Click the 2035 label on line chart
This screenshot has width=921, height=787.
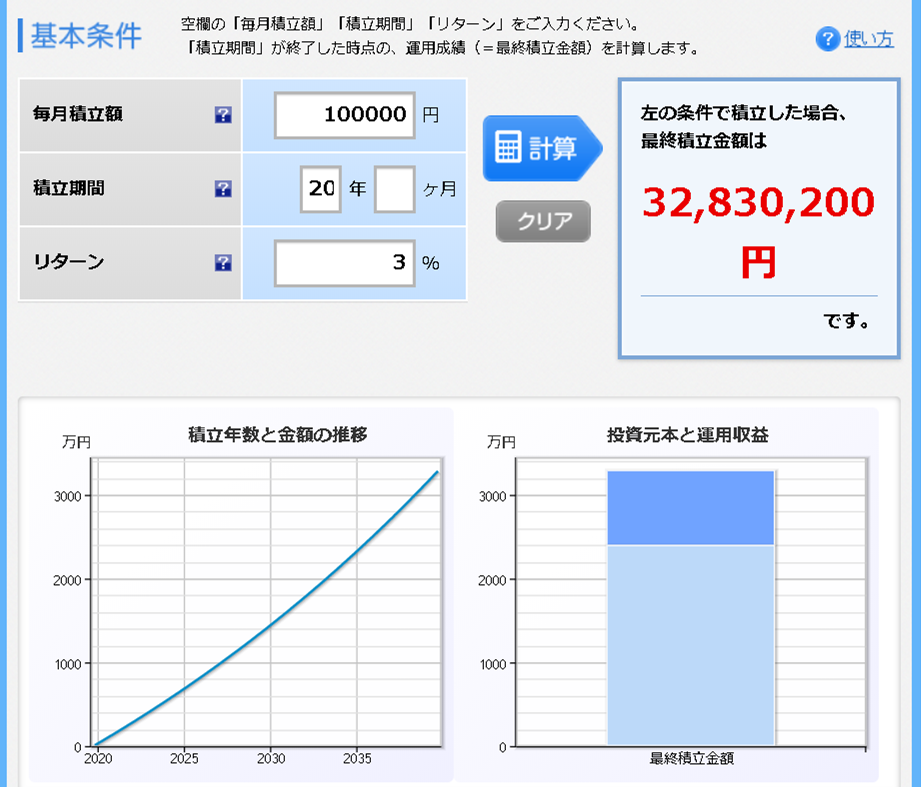click(357, 759)
